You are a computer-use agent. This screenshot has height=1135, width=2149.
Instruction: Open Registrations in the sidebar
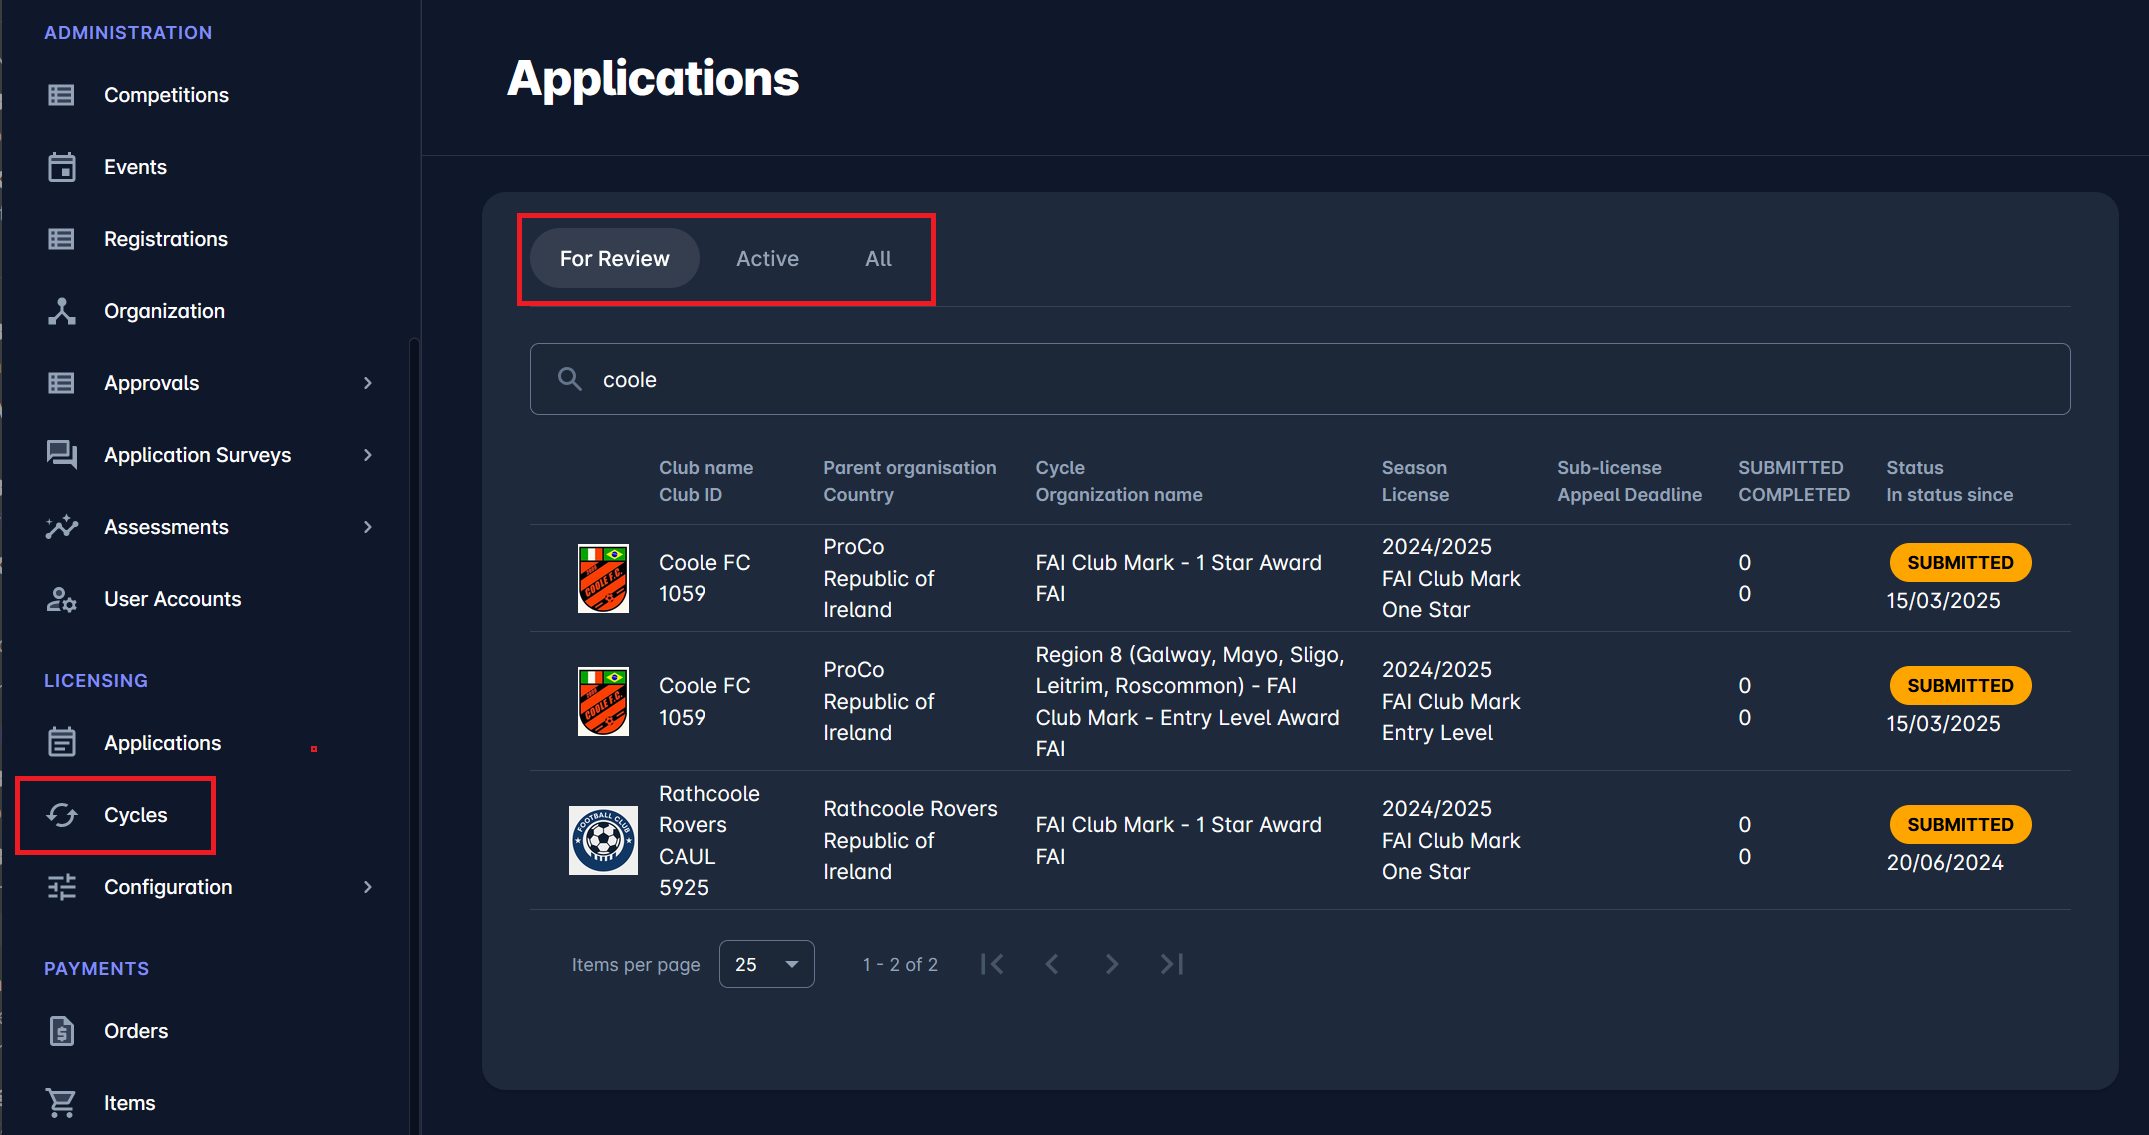point(166,239)
